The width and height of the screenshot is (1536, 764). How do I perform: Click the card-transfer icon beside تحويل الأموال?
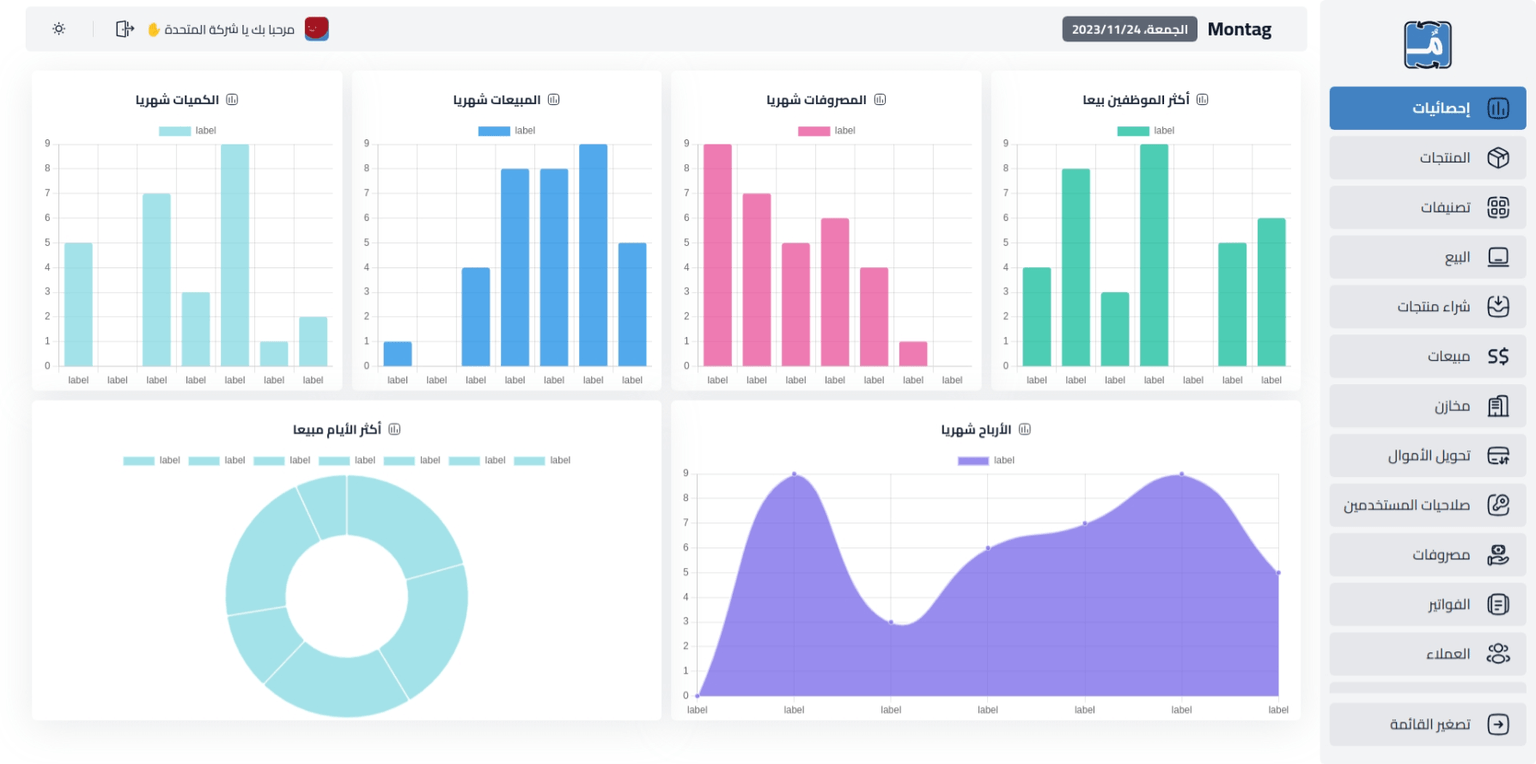pos(1498,455)
